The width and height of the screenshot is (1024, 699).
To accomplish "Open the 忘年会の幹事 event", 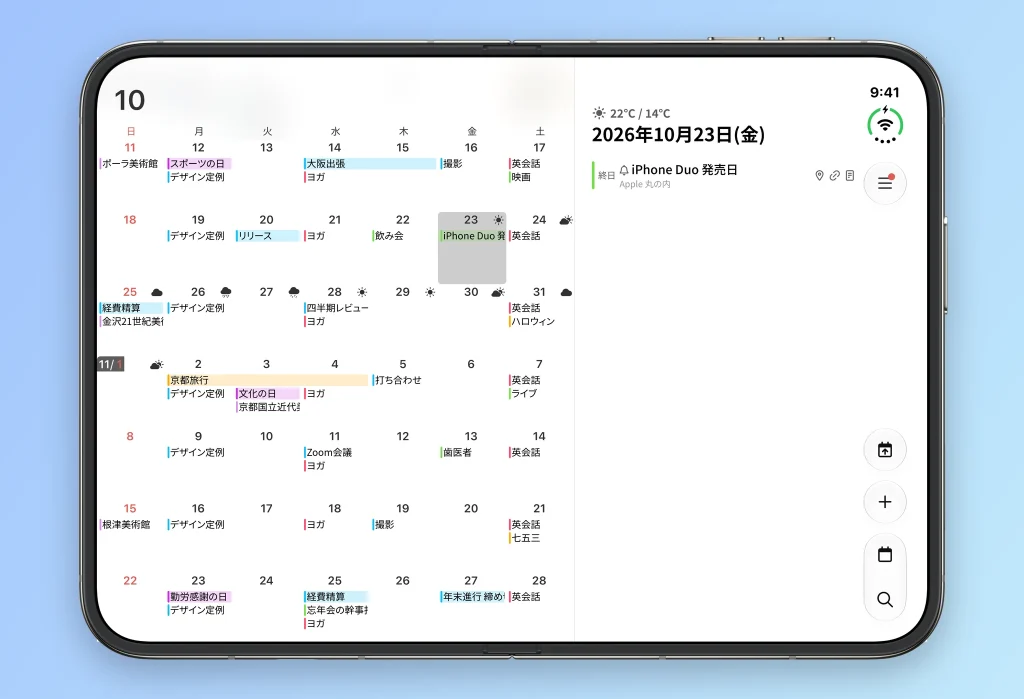I will pos(336,610).
